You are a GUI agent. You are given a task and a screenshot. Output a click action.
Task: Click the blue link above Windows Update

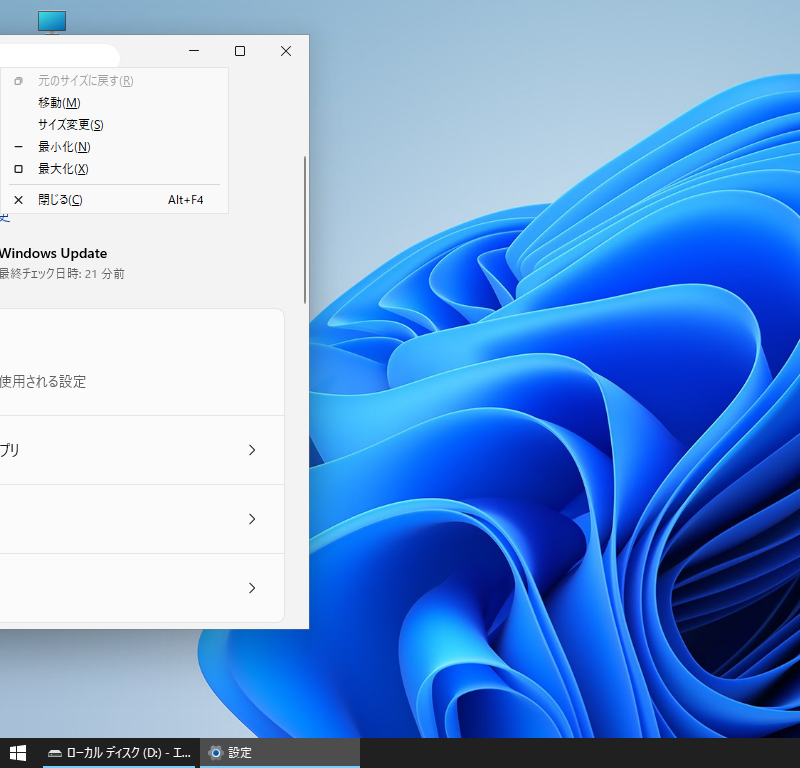tap(4, 217)
